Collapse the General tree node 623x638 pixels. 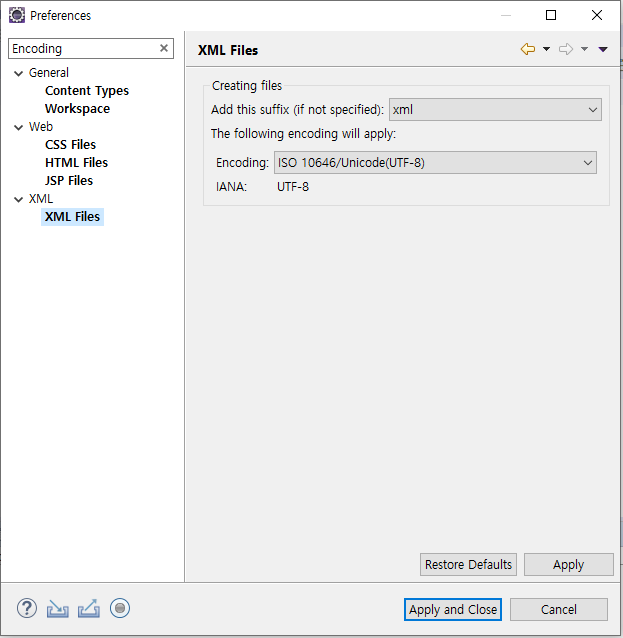19,73
